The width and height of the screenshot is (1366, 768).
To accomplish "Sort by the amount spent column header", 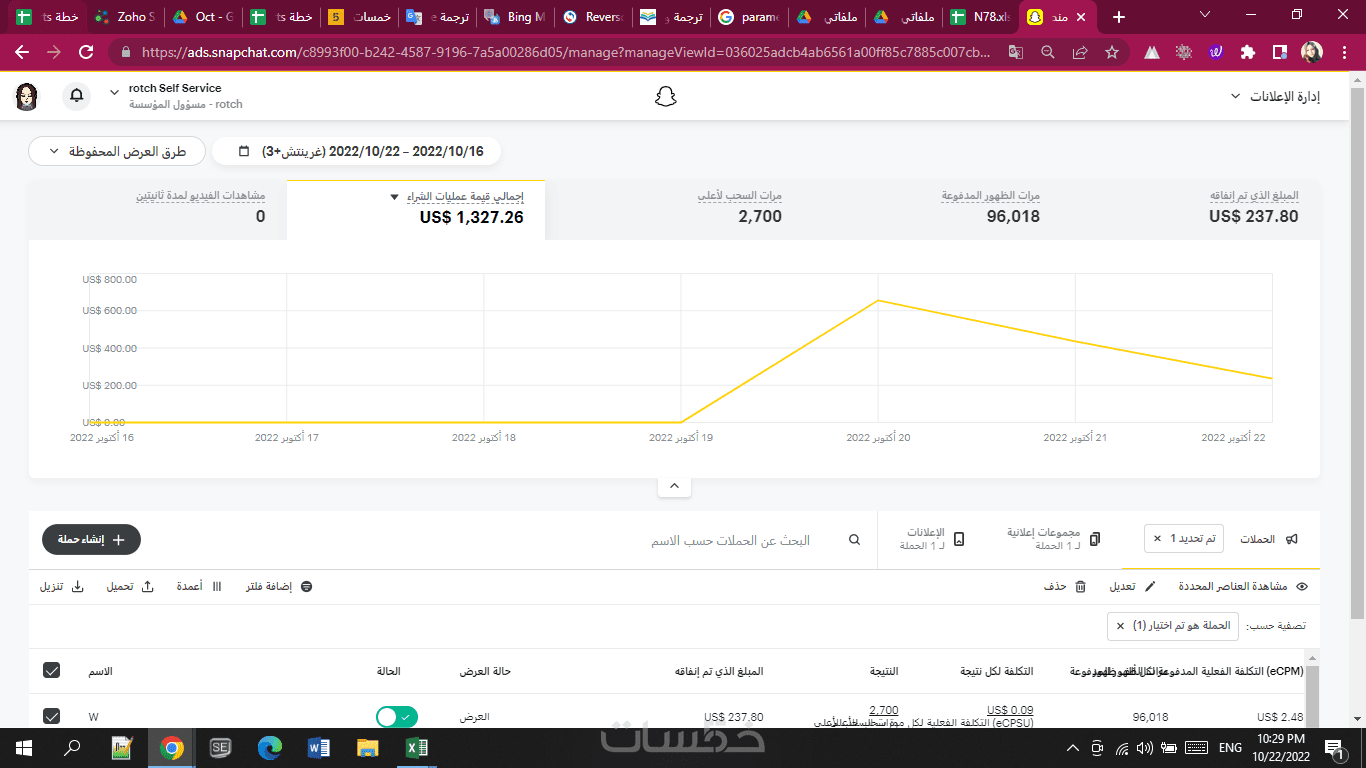I will click(719, 671).
